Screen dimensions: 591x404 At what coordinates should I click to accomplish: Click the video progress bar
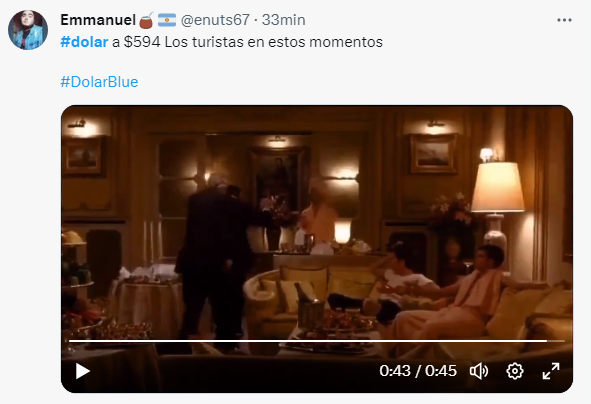click(317, 341)
